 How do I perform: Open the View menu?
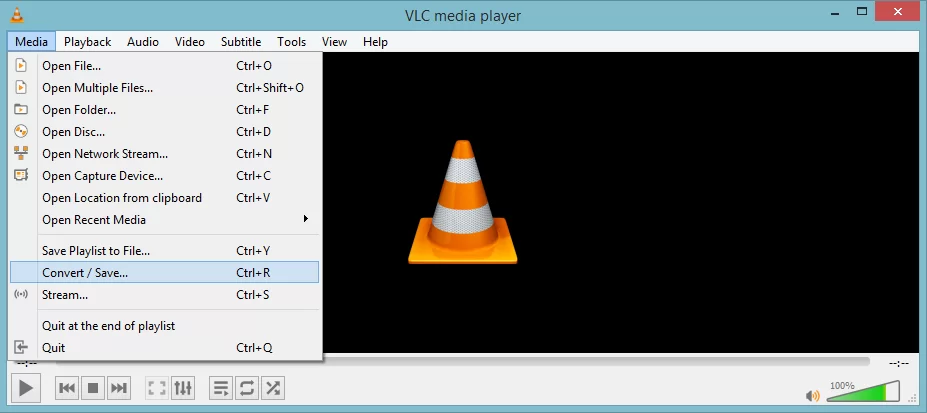coord(334,41)
